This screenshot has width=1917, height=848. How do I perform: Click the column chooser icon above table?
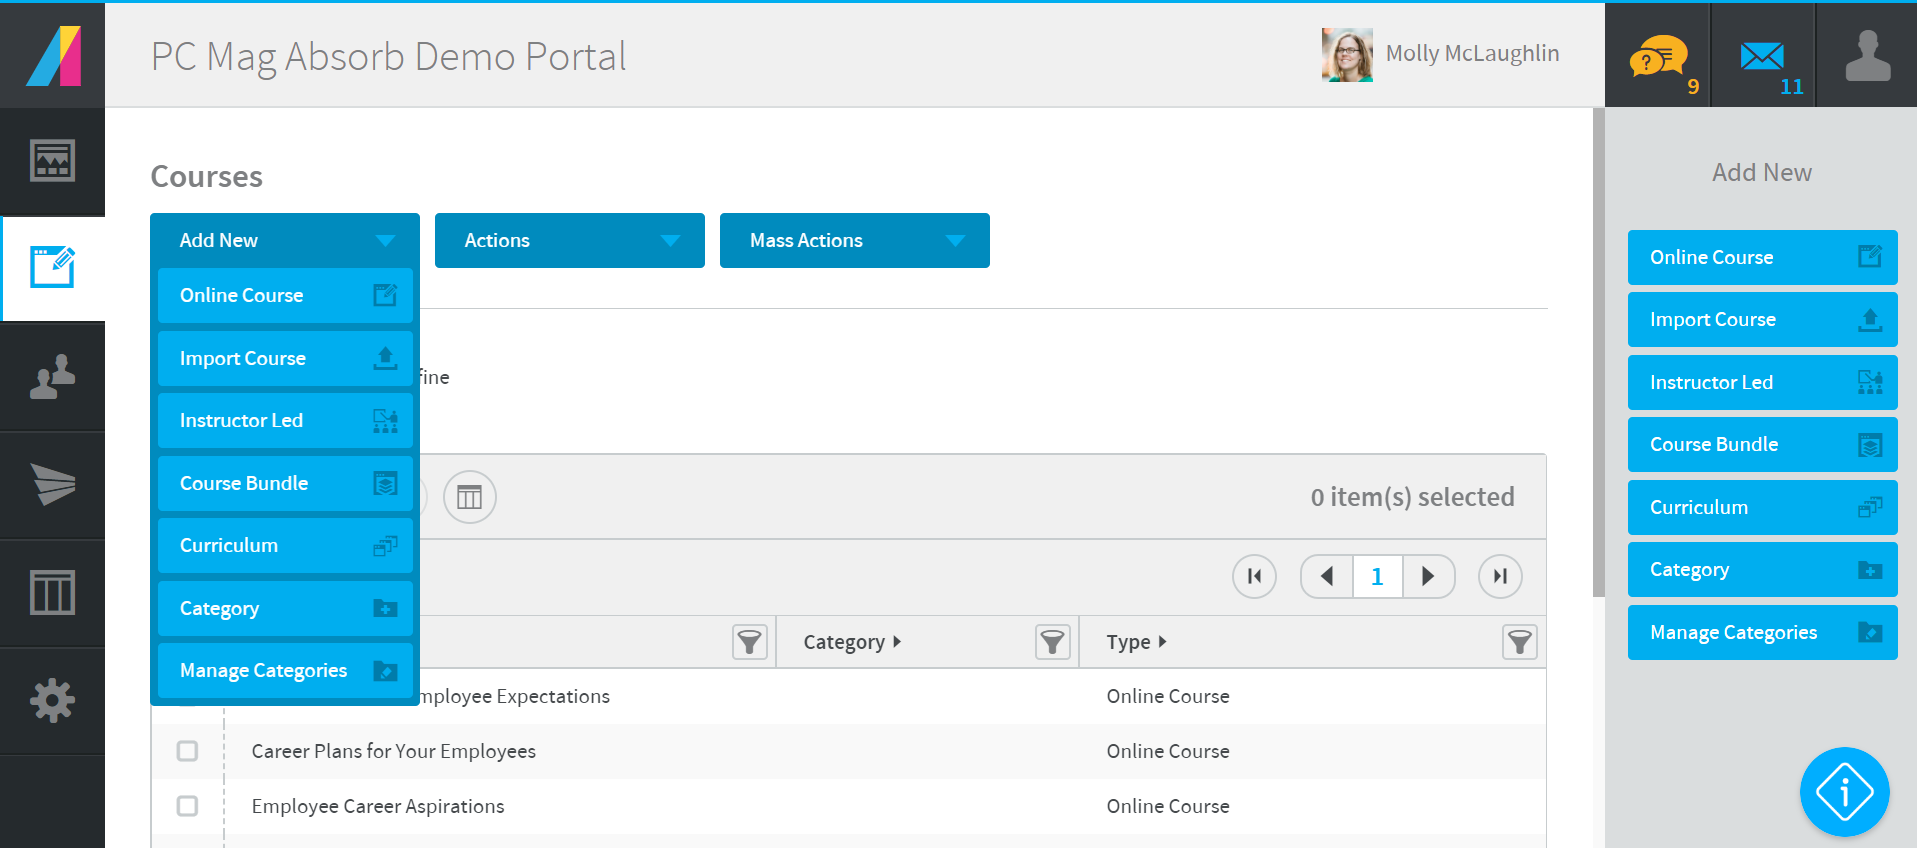469,497
